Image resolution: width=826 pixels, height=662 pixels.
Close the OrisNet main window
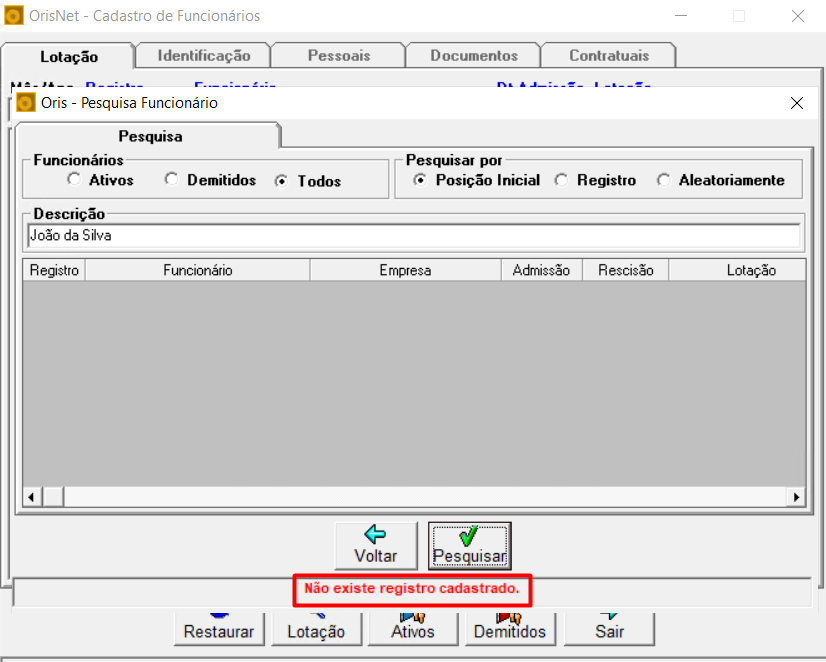click(x=798, y=16)
